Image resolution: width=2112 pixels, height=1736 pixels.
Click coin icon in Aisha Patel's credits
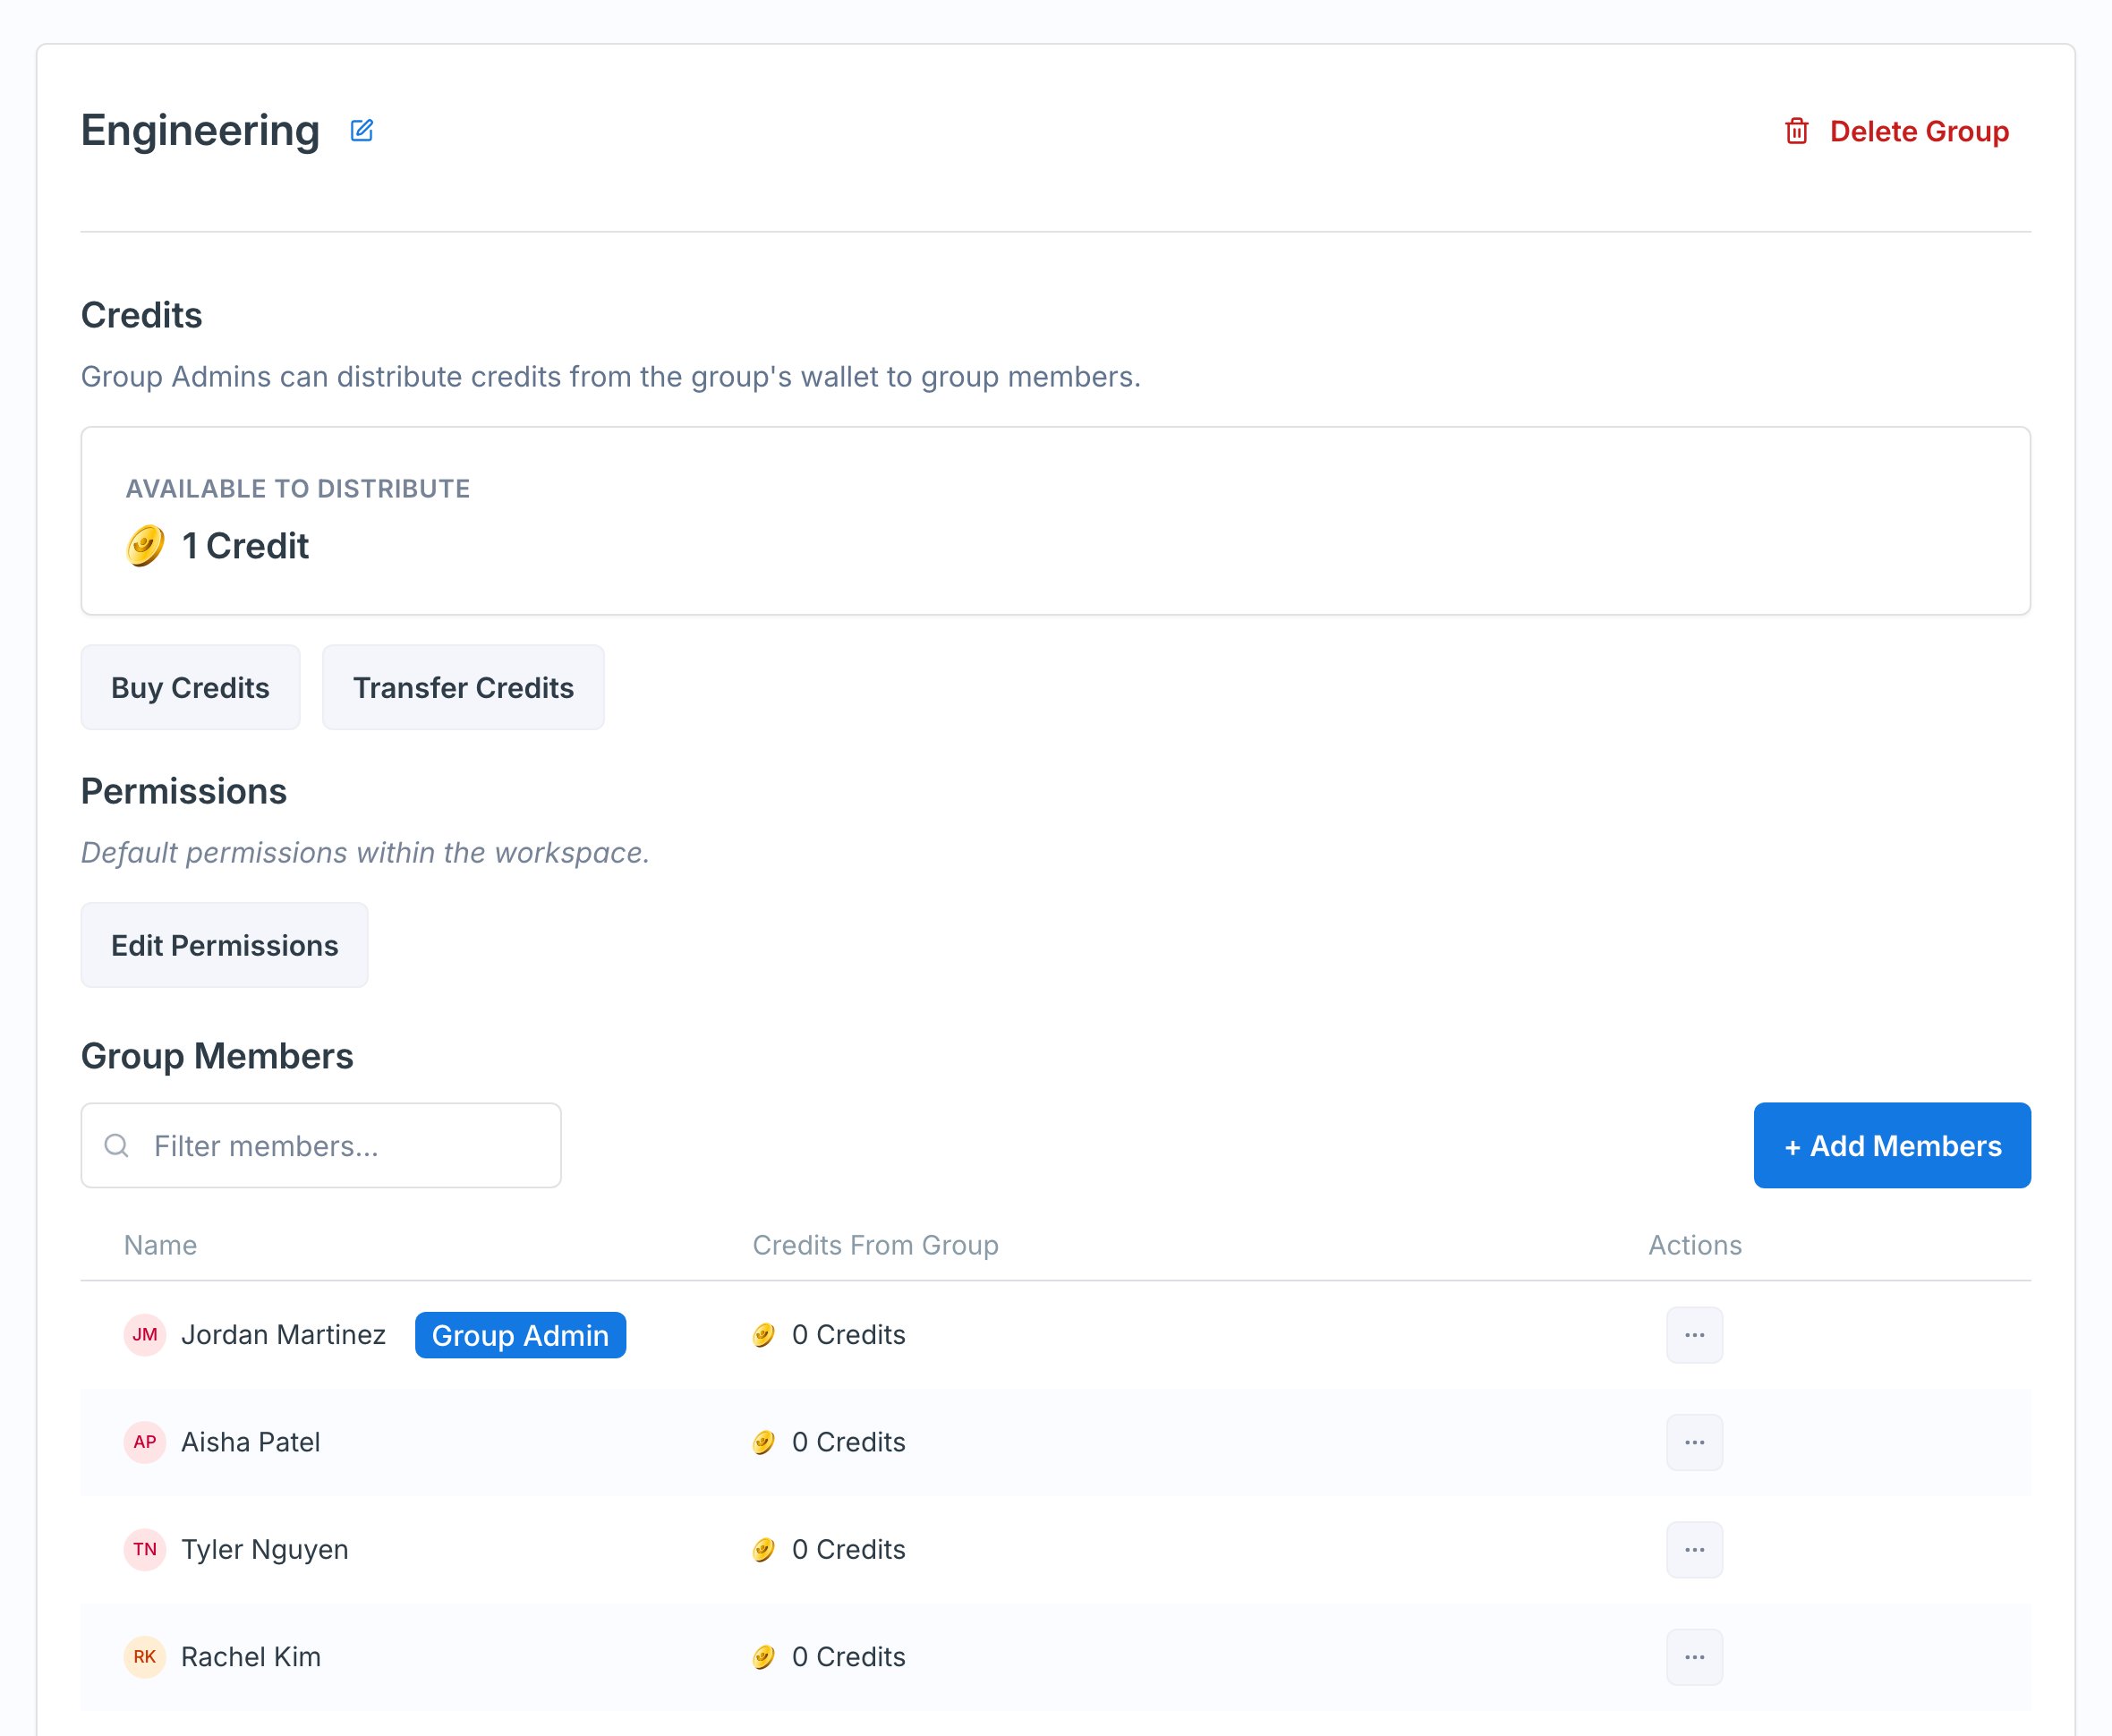764,1442
